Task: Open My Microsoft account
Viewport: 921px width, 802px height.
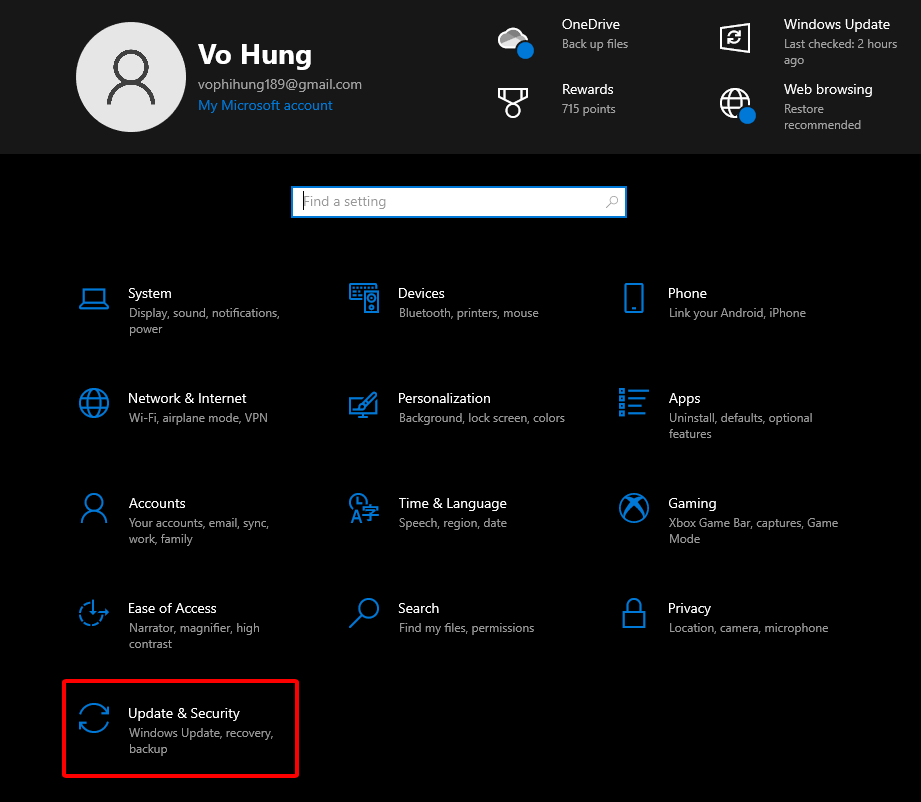Action: tap(265, 104)
